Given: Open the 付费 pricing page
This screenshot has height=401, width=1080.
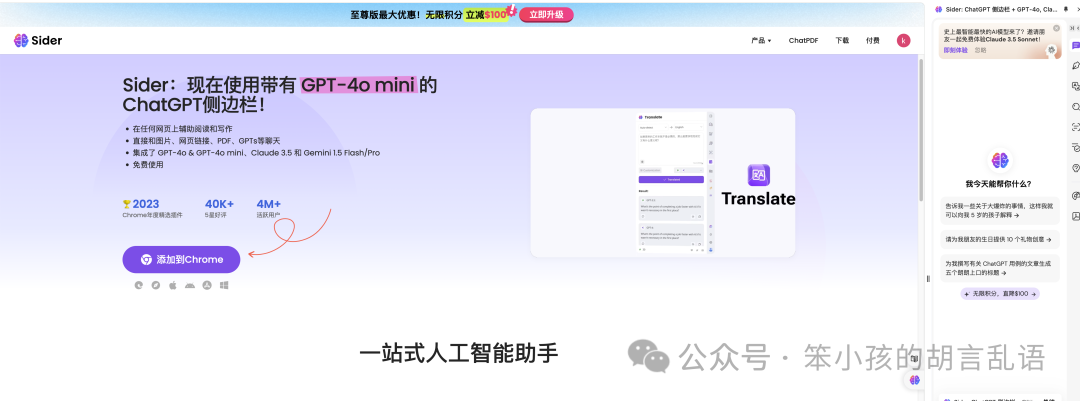Looking at the screenshot, I should (873, 41).
